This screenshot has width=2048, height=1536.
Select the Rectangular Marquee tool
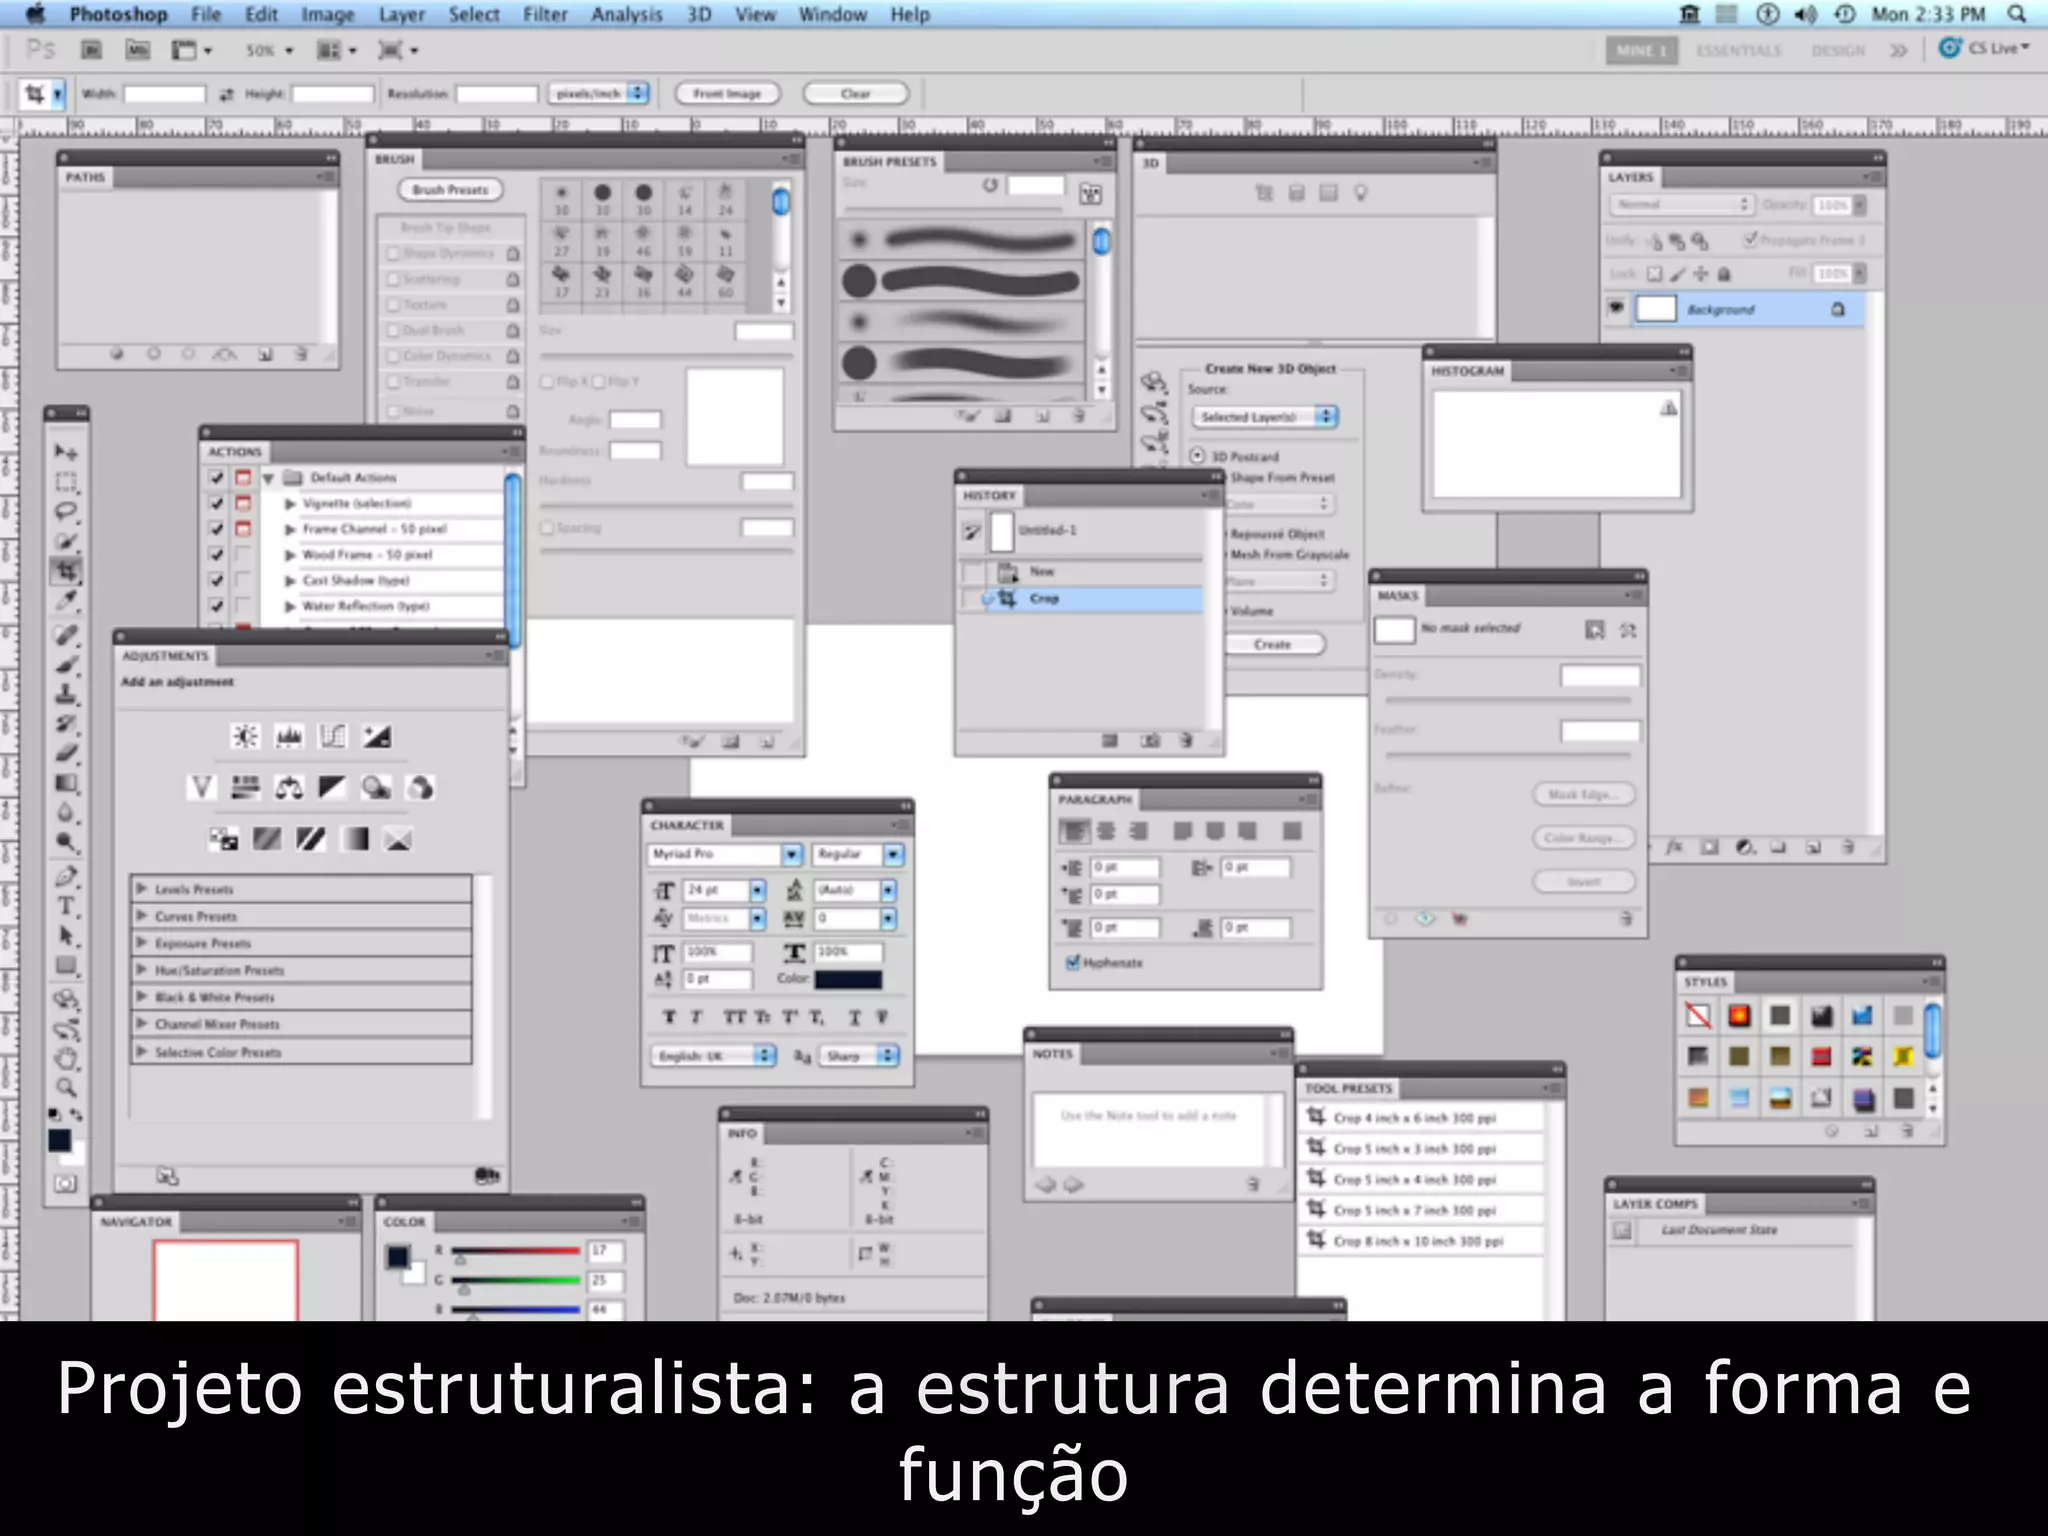pyautogui.click(x=66, y=482)
